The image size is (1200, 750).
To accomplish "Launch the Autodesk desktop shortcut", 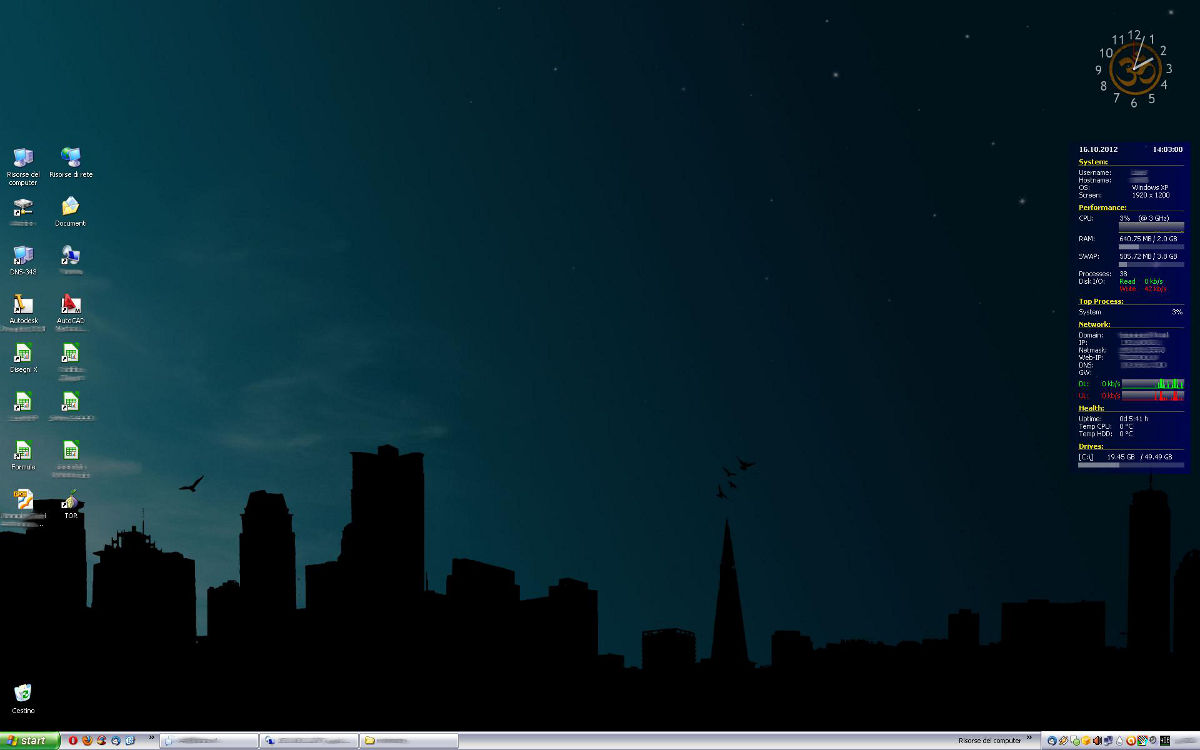I will pos(22,304).
